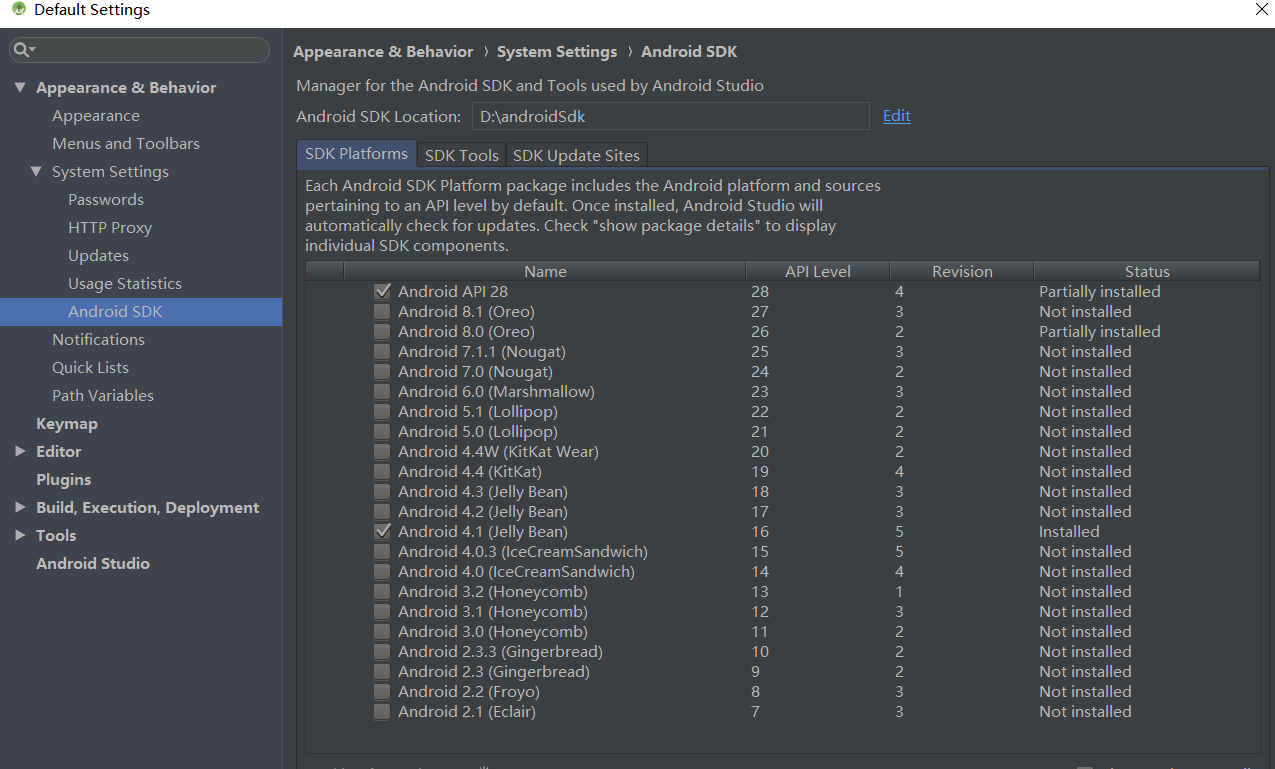This screenshot has height=769, width=1275.
Task: Expand the Build, Execution, Deployment node
Action: 20,508
